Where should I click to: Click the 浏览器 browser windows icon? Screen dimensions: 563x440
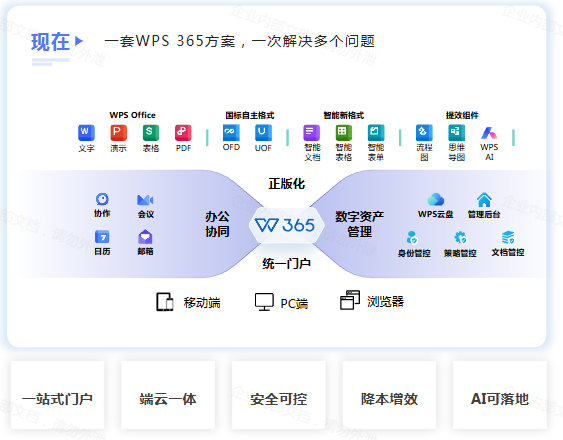pyautogui.click(x=350, y=300)
